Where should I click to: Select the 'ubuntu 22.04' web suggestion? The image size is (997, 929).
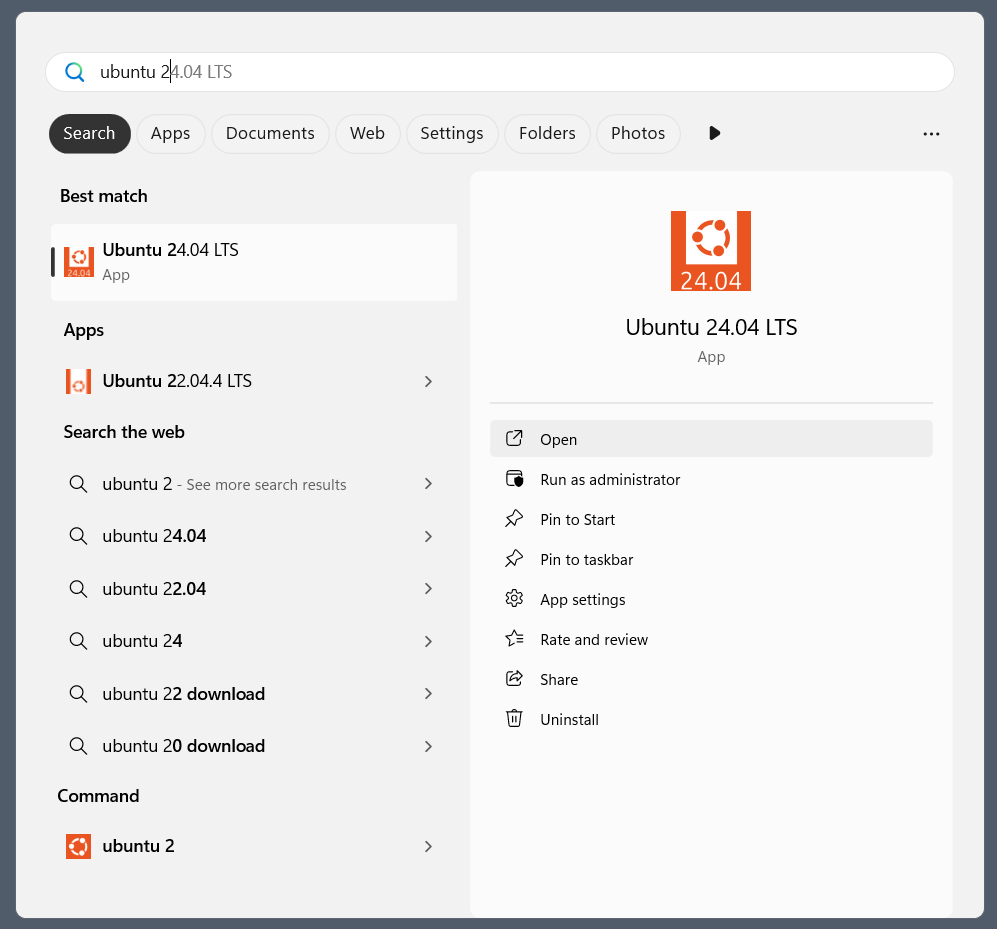click(254, 589)
